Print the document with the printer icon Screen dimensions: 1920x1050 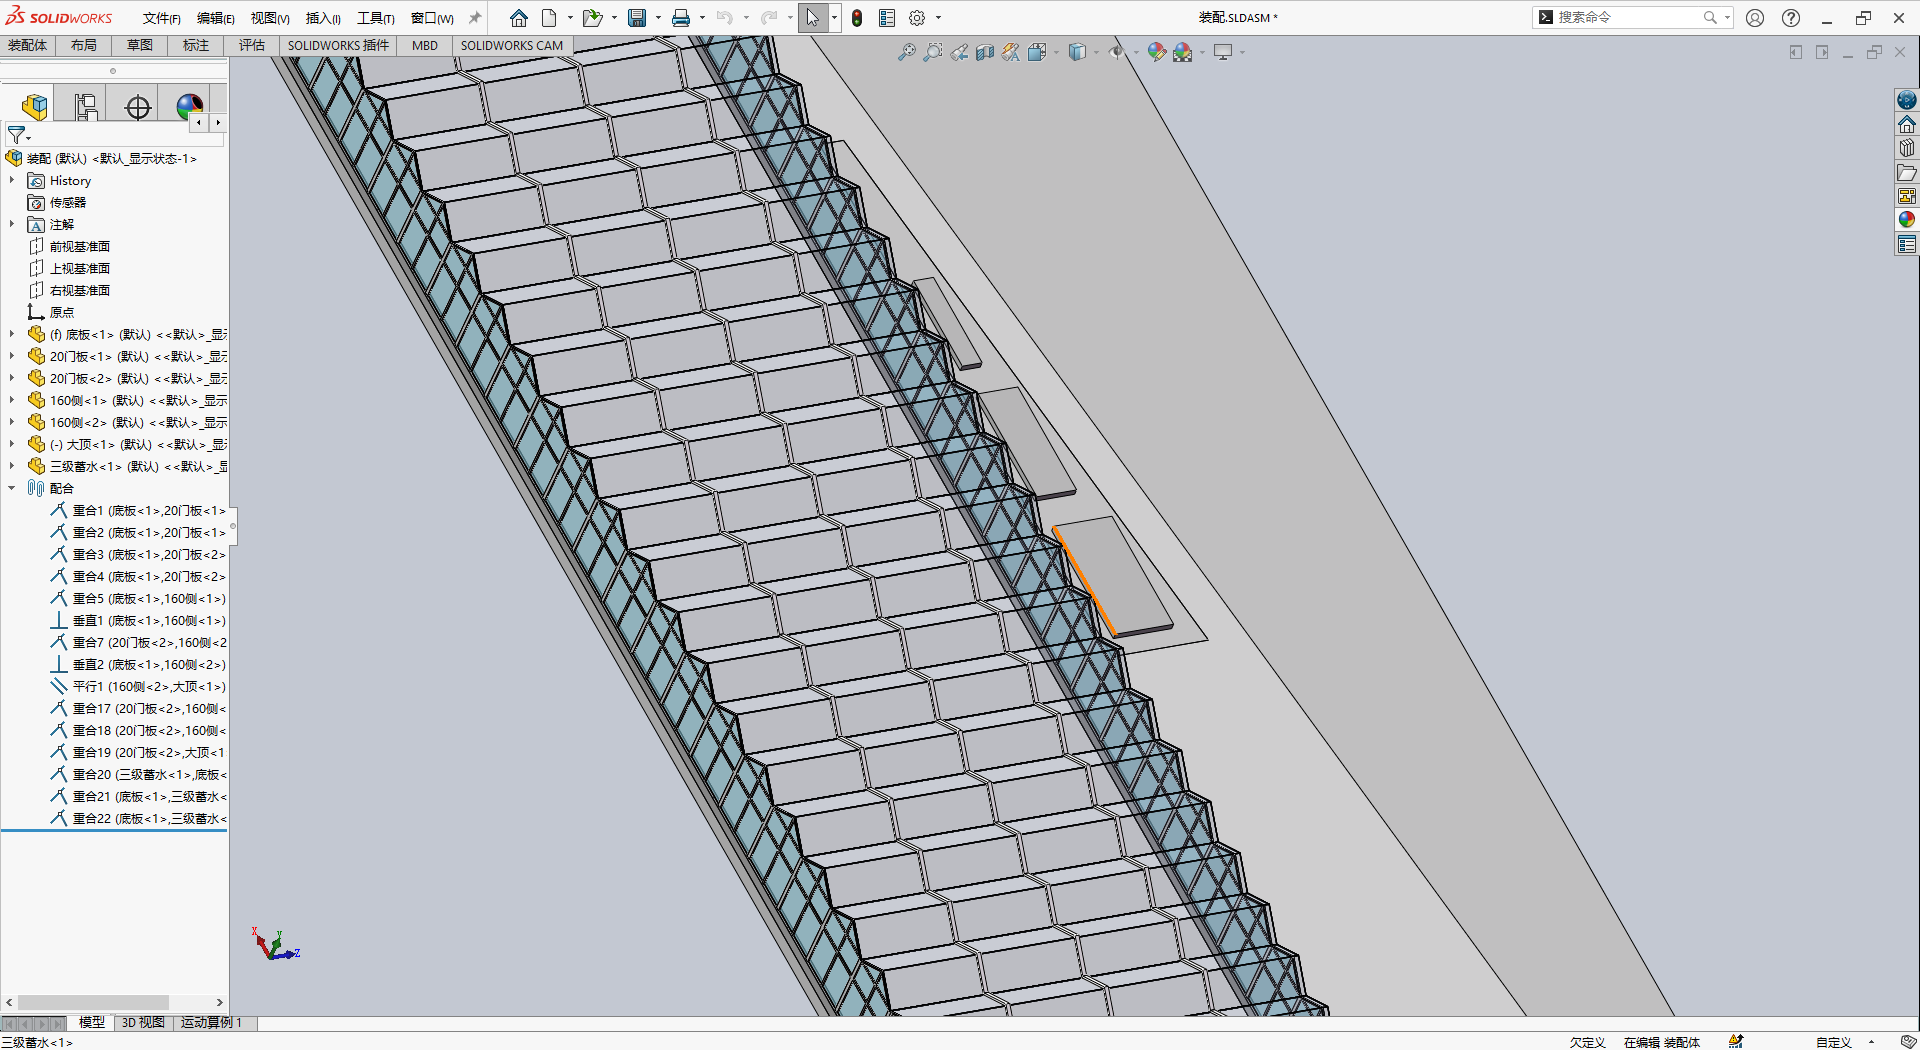(680, 18)
